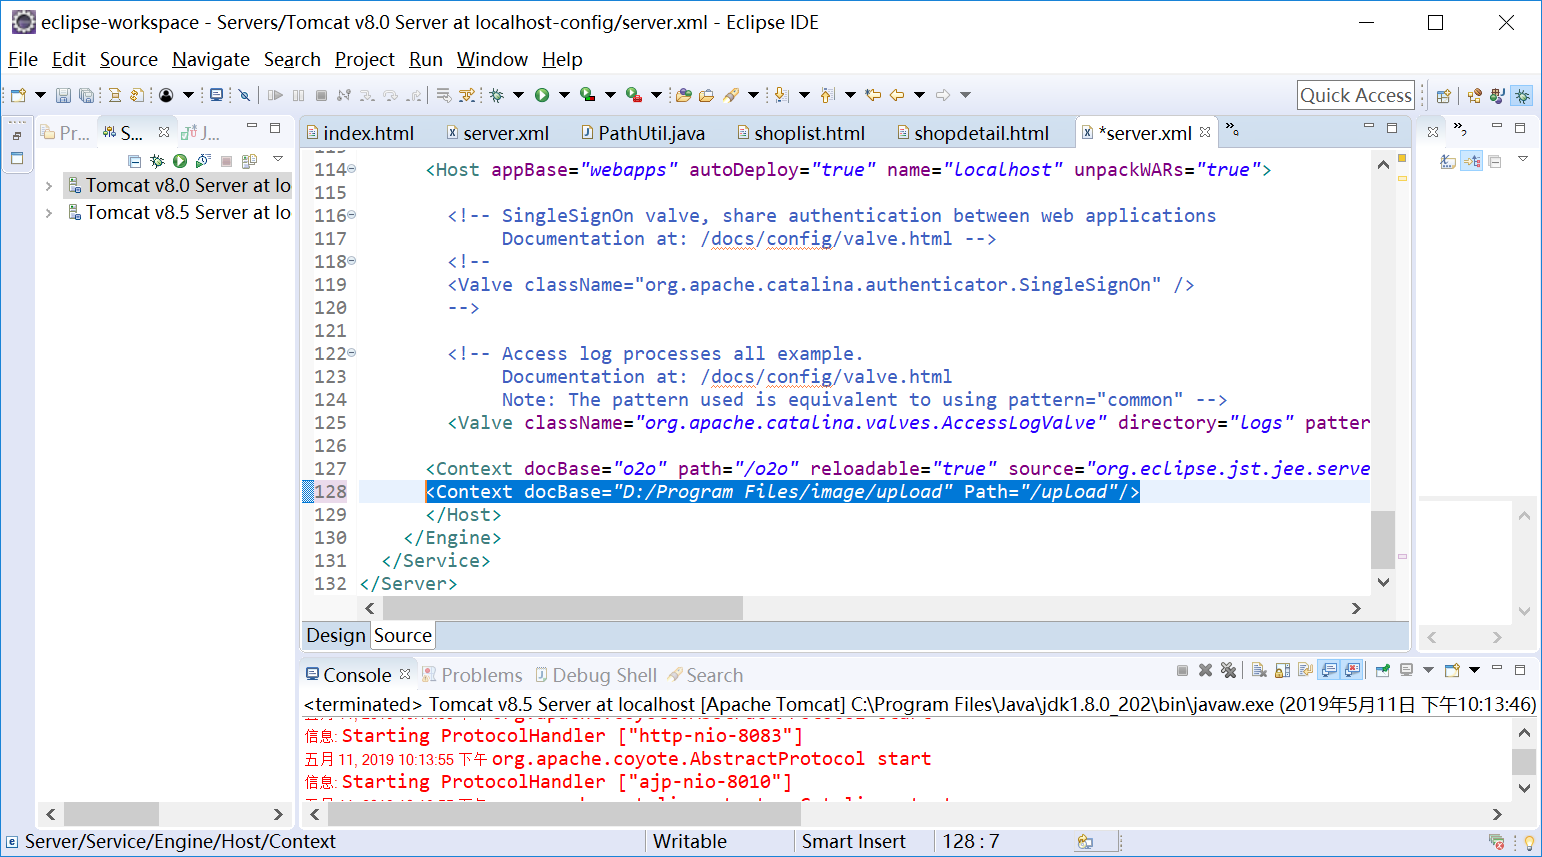
Task: Open the Back history dropdown arrow
Action: 919,95
